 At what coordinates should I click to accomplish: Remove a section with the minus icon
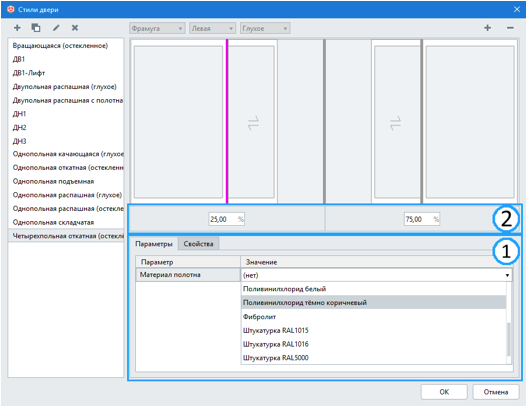tap(510, 28)
